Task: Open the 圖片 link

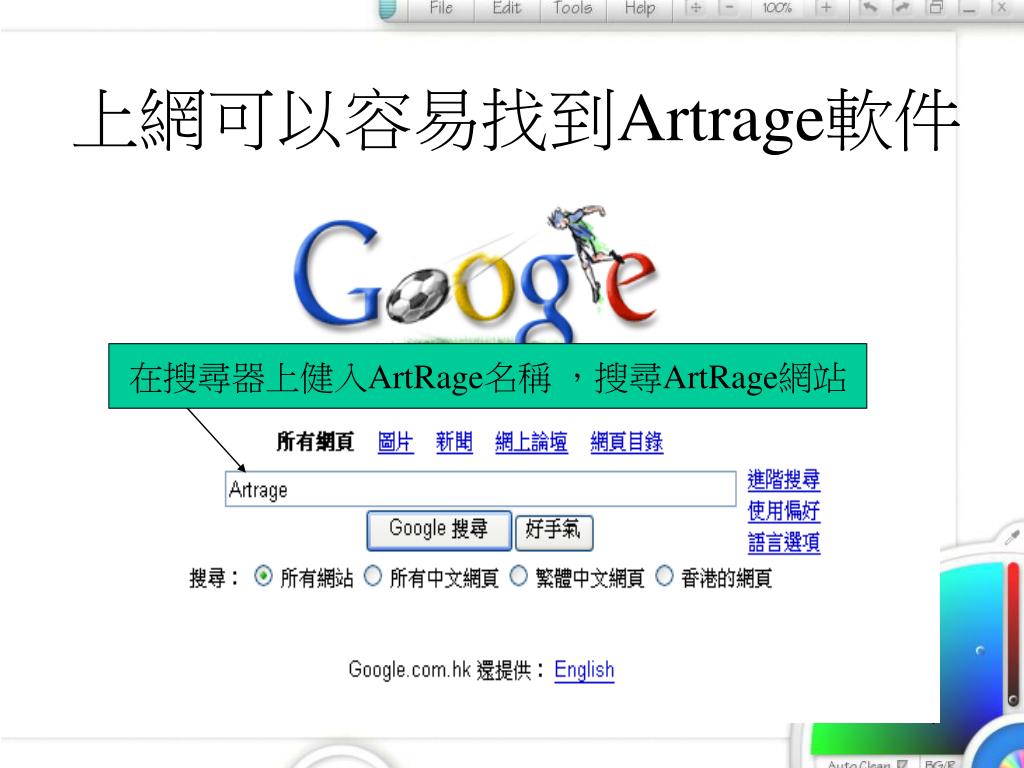Action: 396,442
